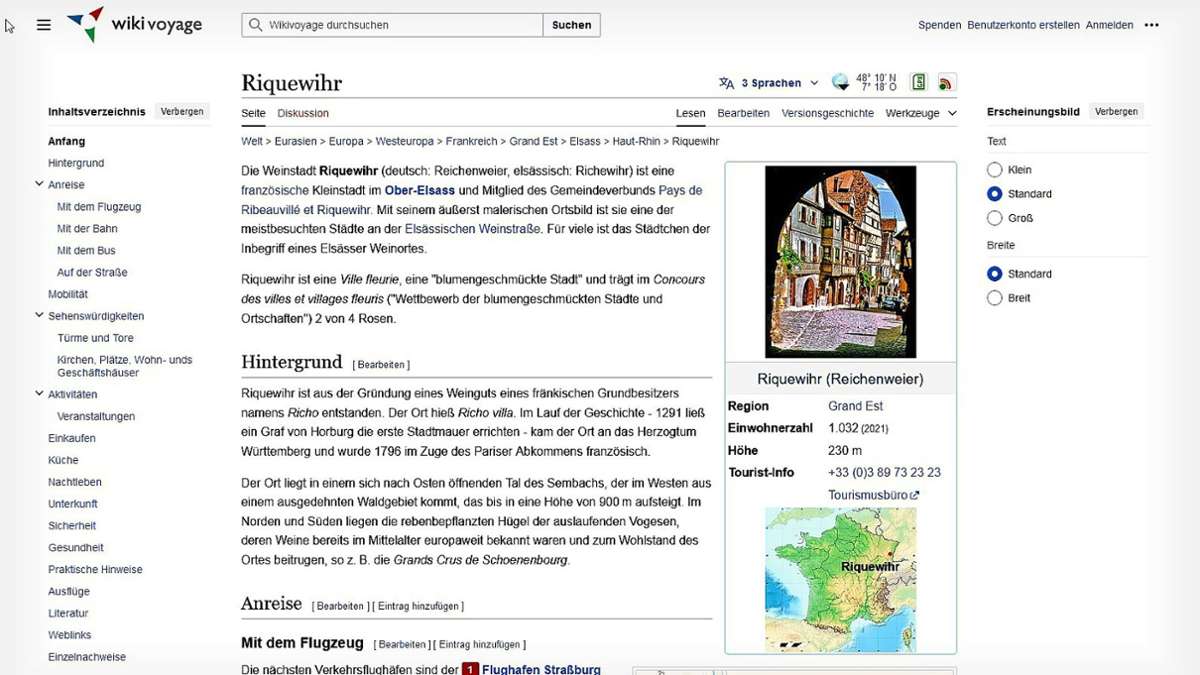Go to the Wikivoyage logo homepage
The width and height of the screenshot is (1200, 675).
tap(134, 25)
